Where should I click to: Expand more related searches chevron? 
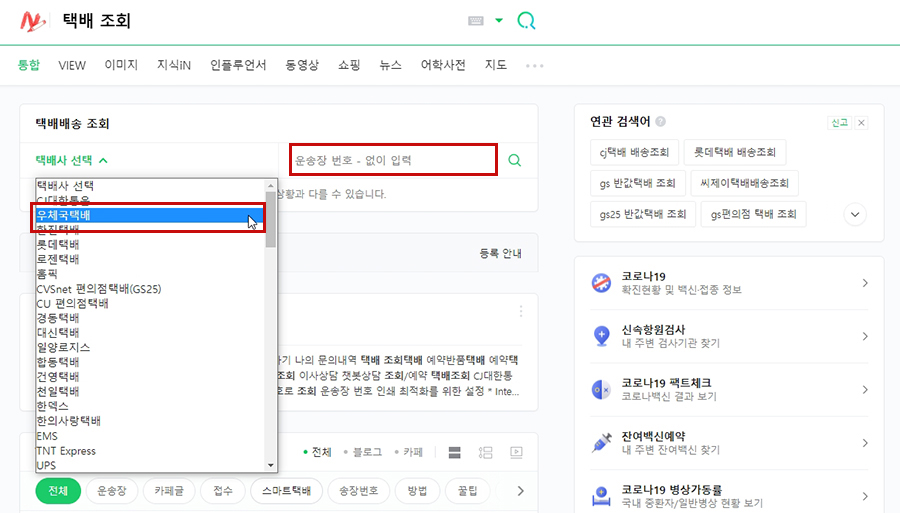(x=855, y=215)
